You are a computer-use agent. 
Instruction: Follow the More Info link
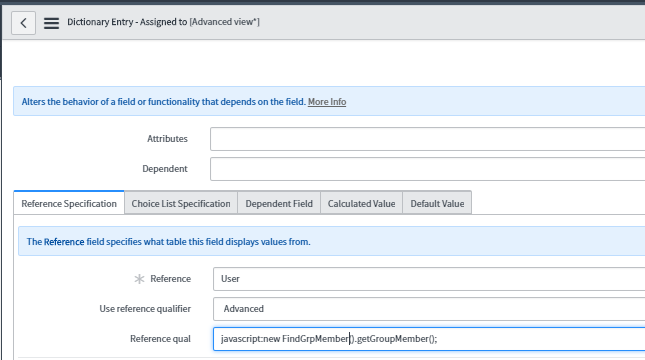point(327,102)
